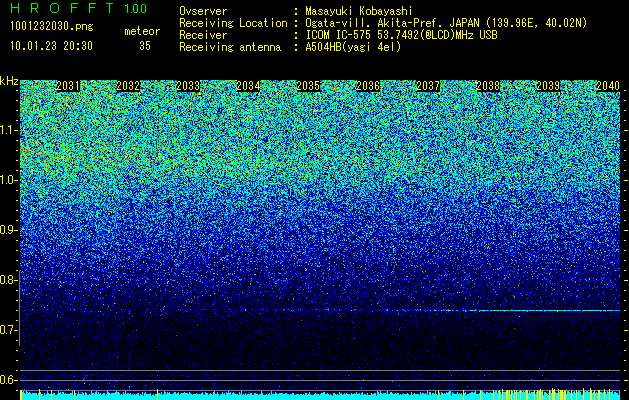Click the 1.1 kHz axis tick label
This screenshot has width=629, height=400.
8,130
